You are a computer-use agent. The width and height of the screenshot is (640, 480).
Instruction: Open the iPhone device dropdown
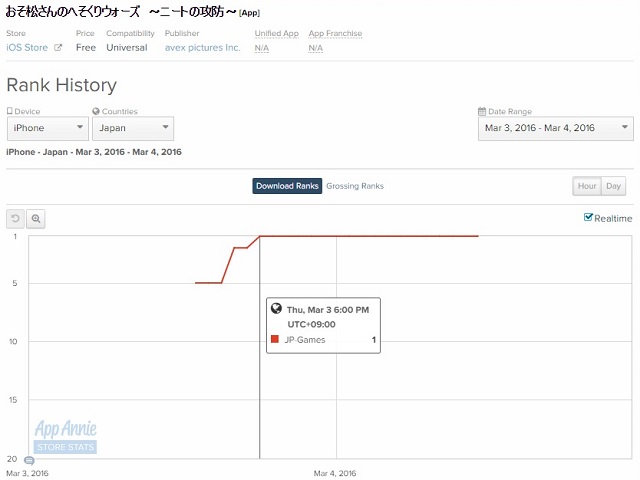point(48,128)
